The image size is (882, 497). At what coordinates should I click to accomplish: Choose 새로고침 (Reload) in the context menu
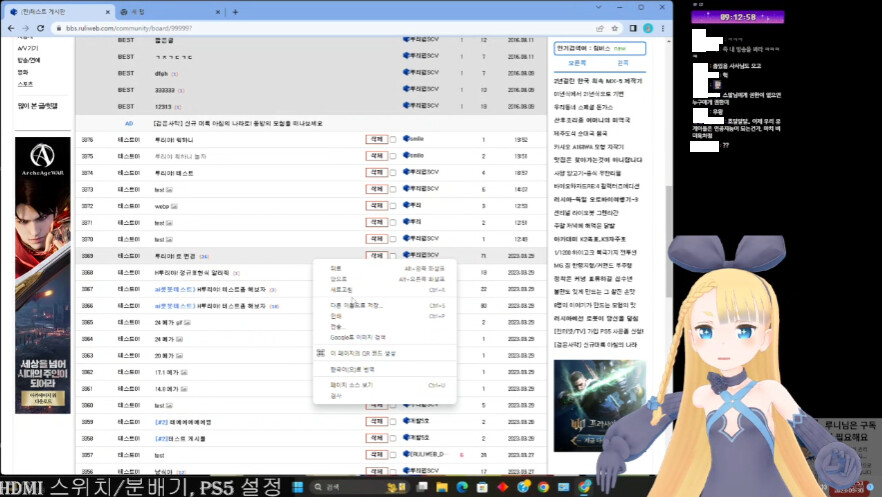coord(385,290)
